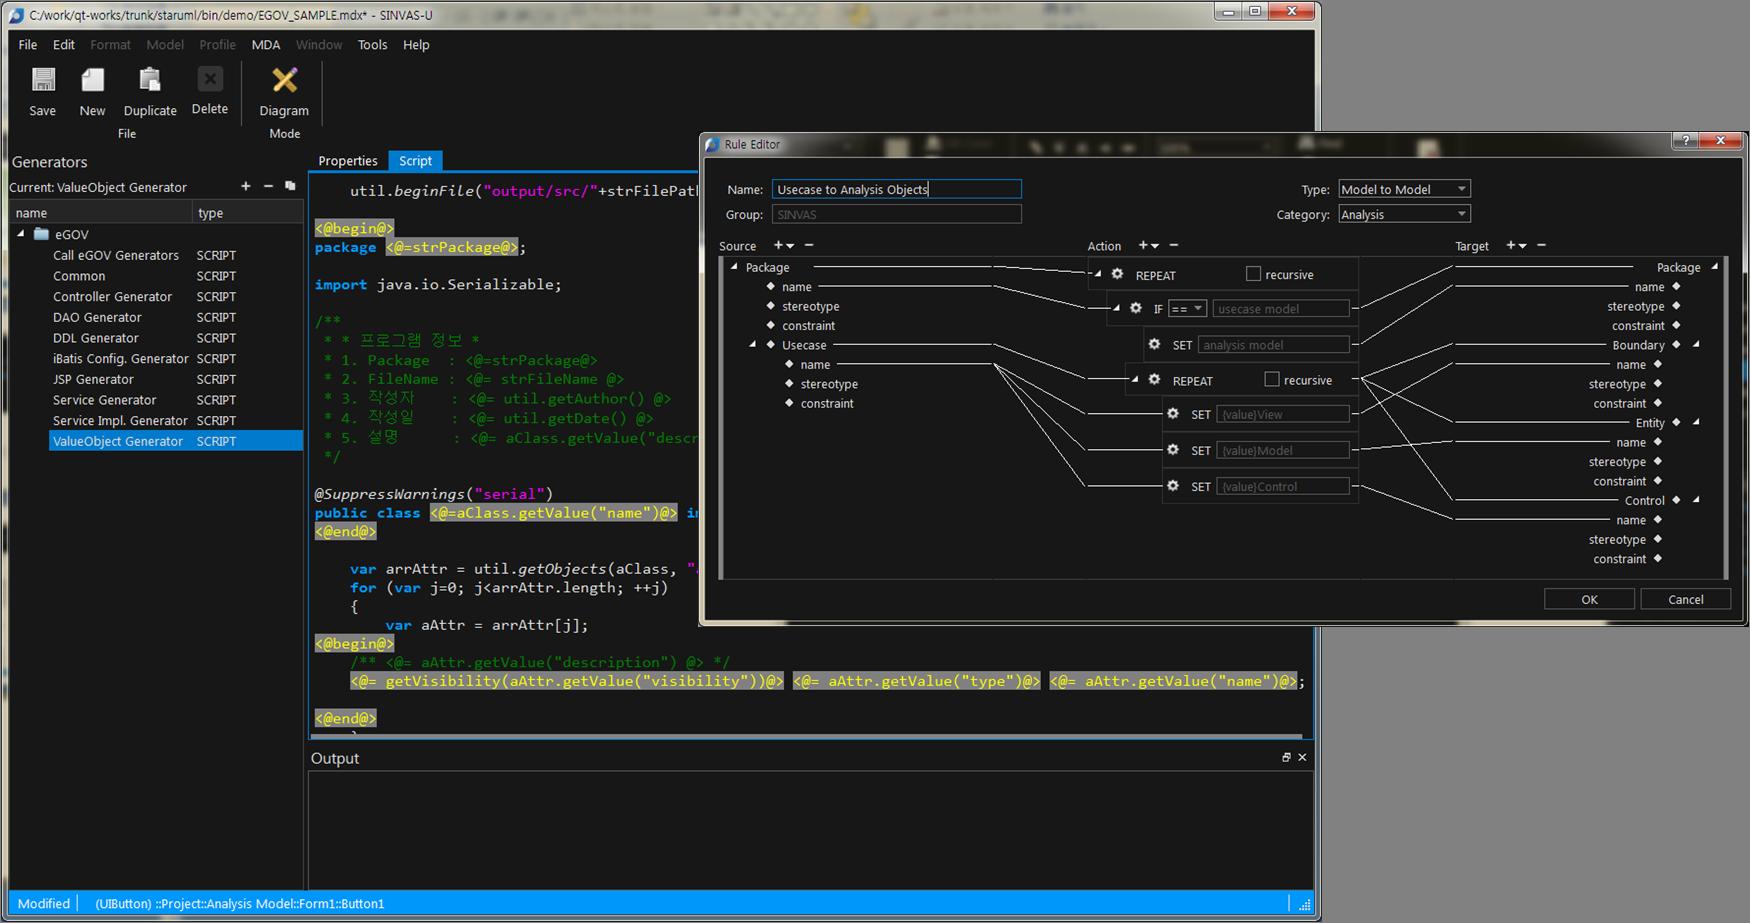1750x923 pixels.
Task: Click the gear next to SET {value}Control
Action: tap(1173, 486)
